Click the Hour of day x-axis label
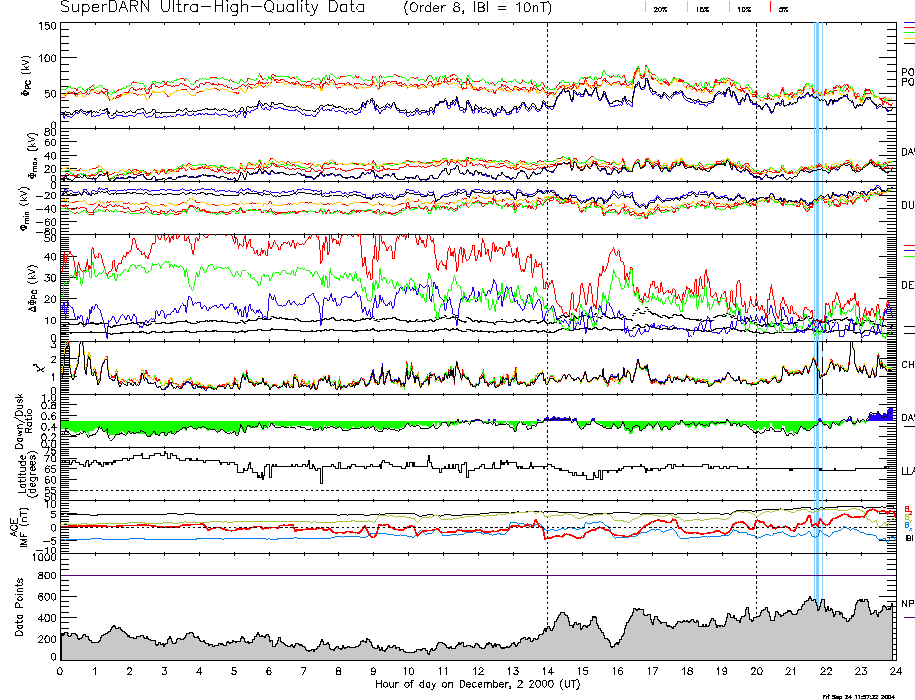Viewport: 915px width, 700px height. click(477, 685)
